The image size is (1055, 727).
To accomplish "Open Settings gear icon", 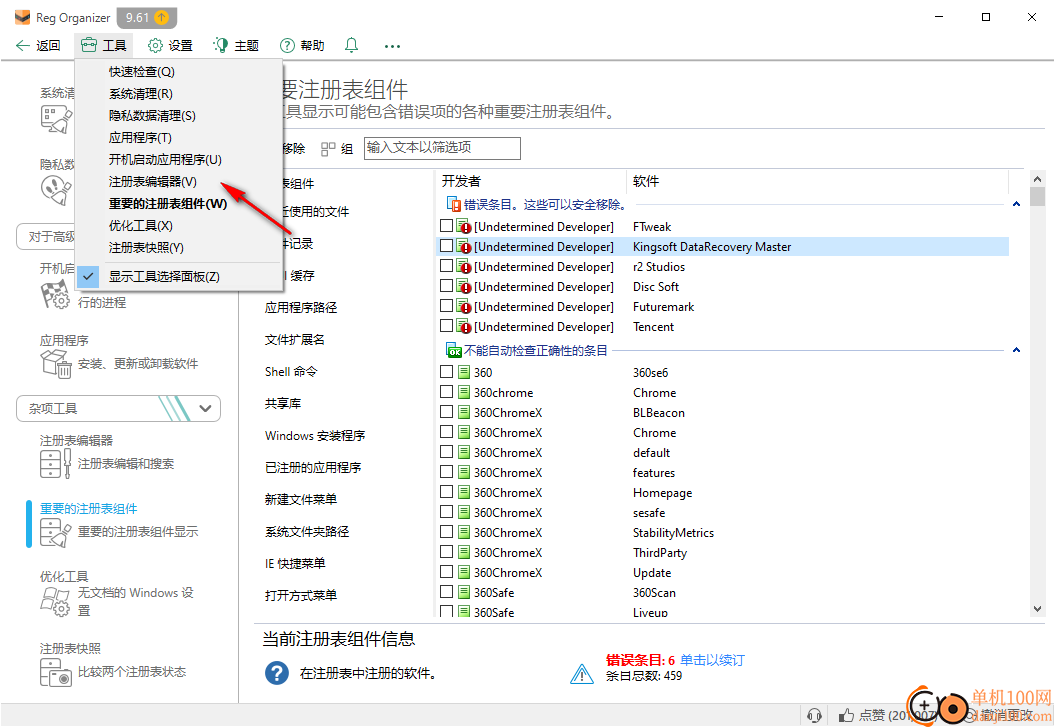I will click(x=155, y=46).
